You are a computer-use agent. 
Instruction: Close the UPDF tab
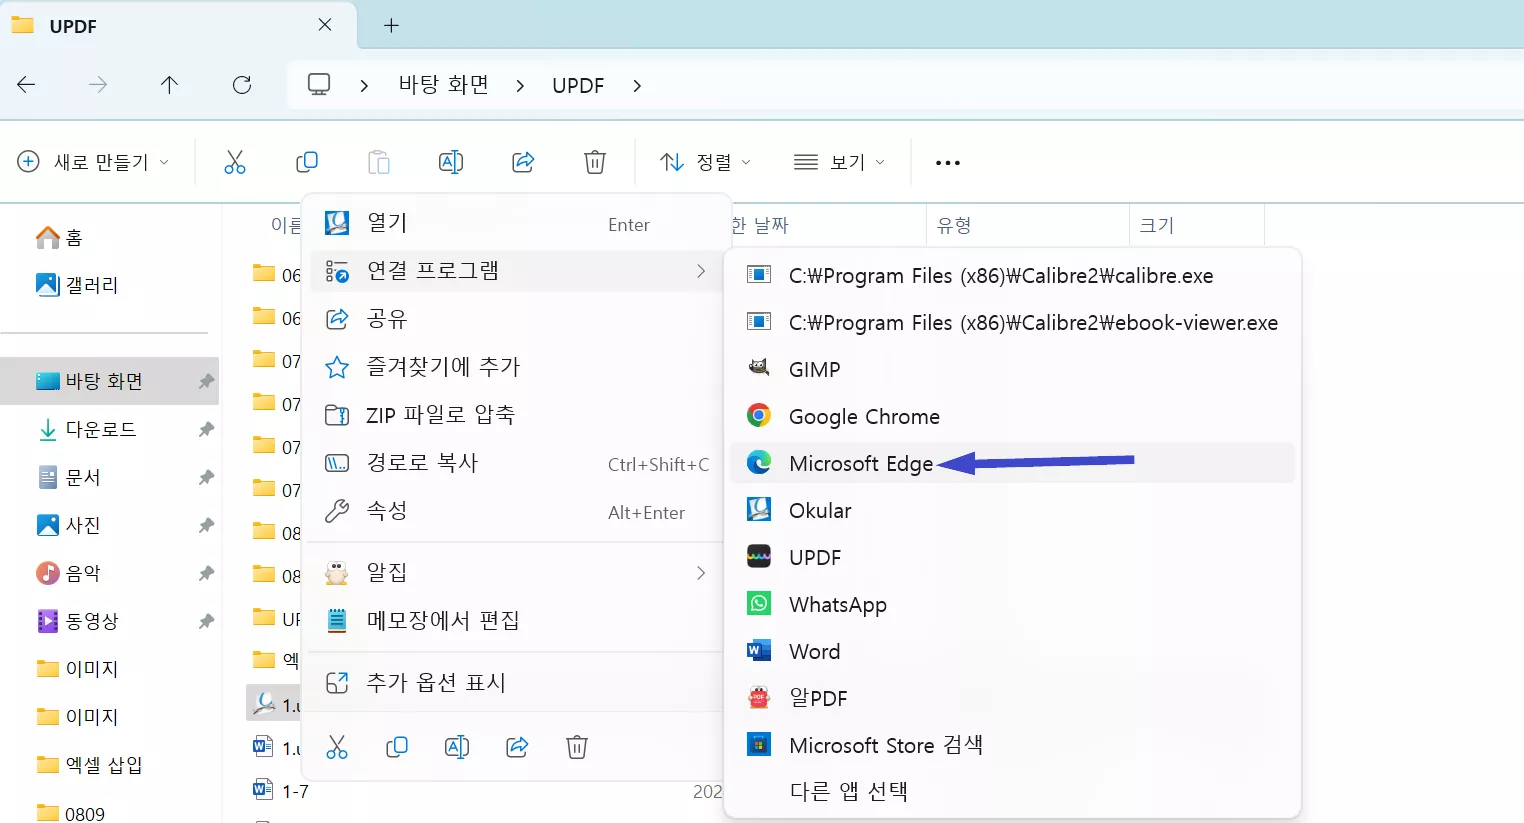click(325, 25)
